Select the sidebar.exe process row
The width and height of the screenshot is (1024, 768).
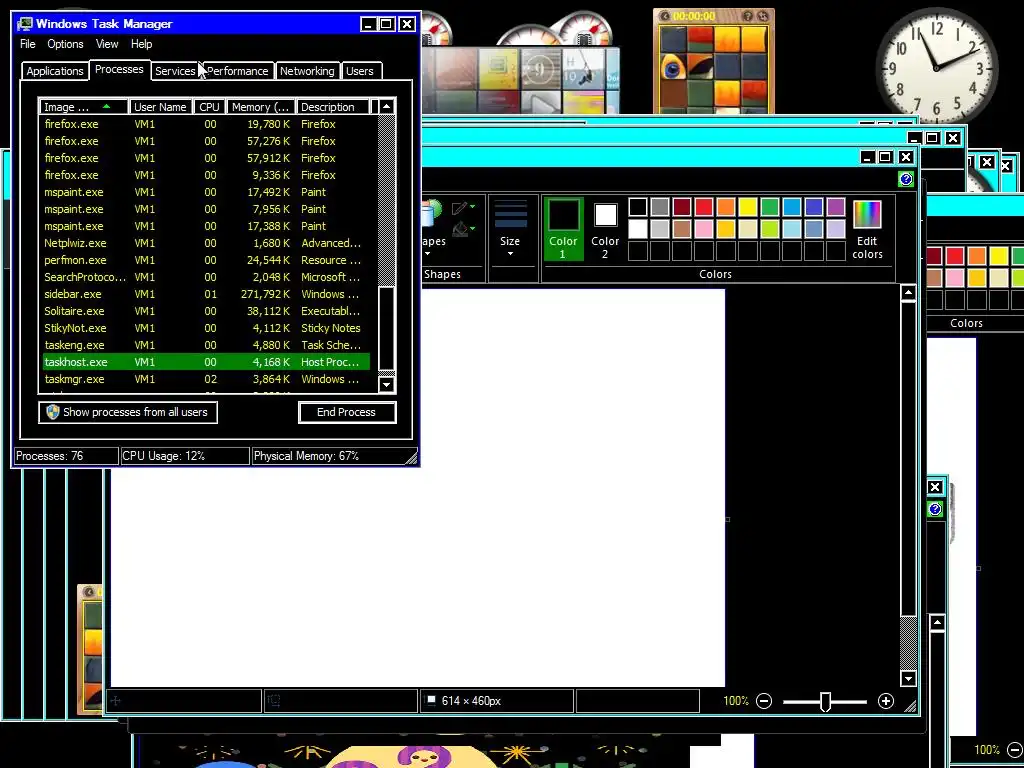point(206,294)
